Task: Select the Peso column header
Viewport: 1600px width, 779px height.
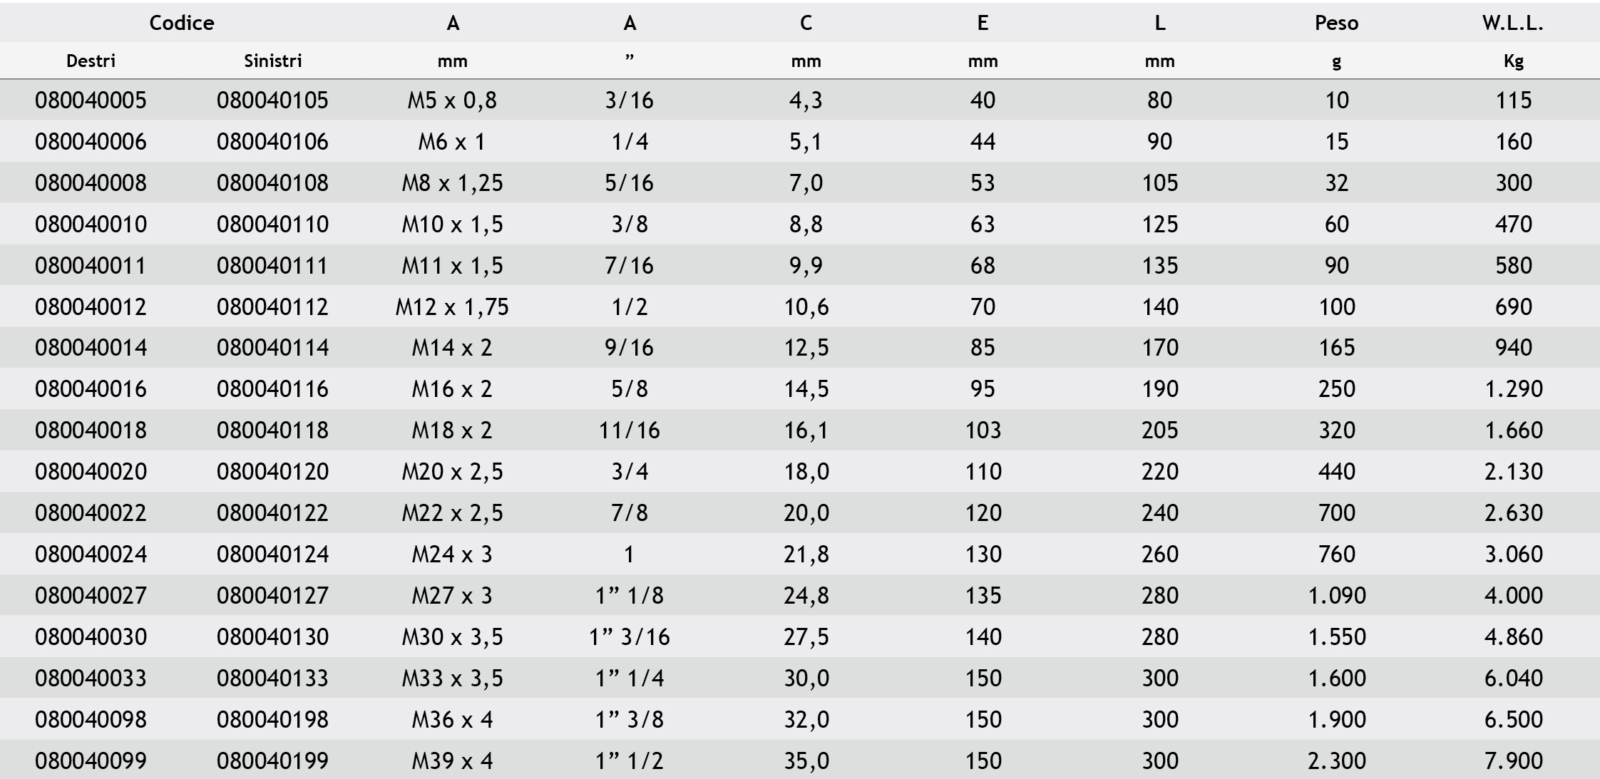Action: click(x=1336, y=23)
